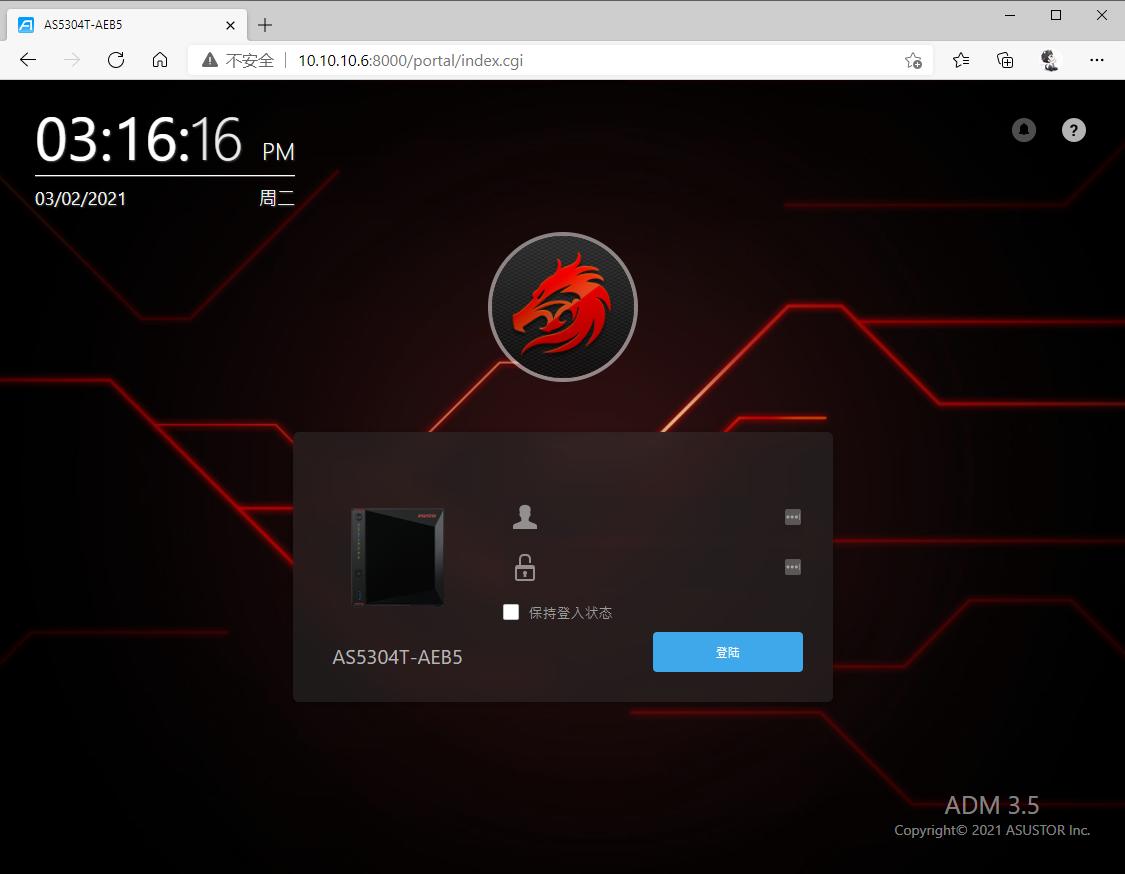
Task: Click the password lock icon
Action: tap(524, 567)
